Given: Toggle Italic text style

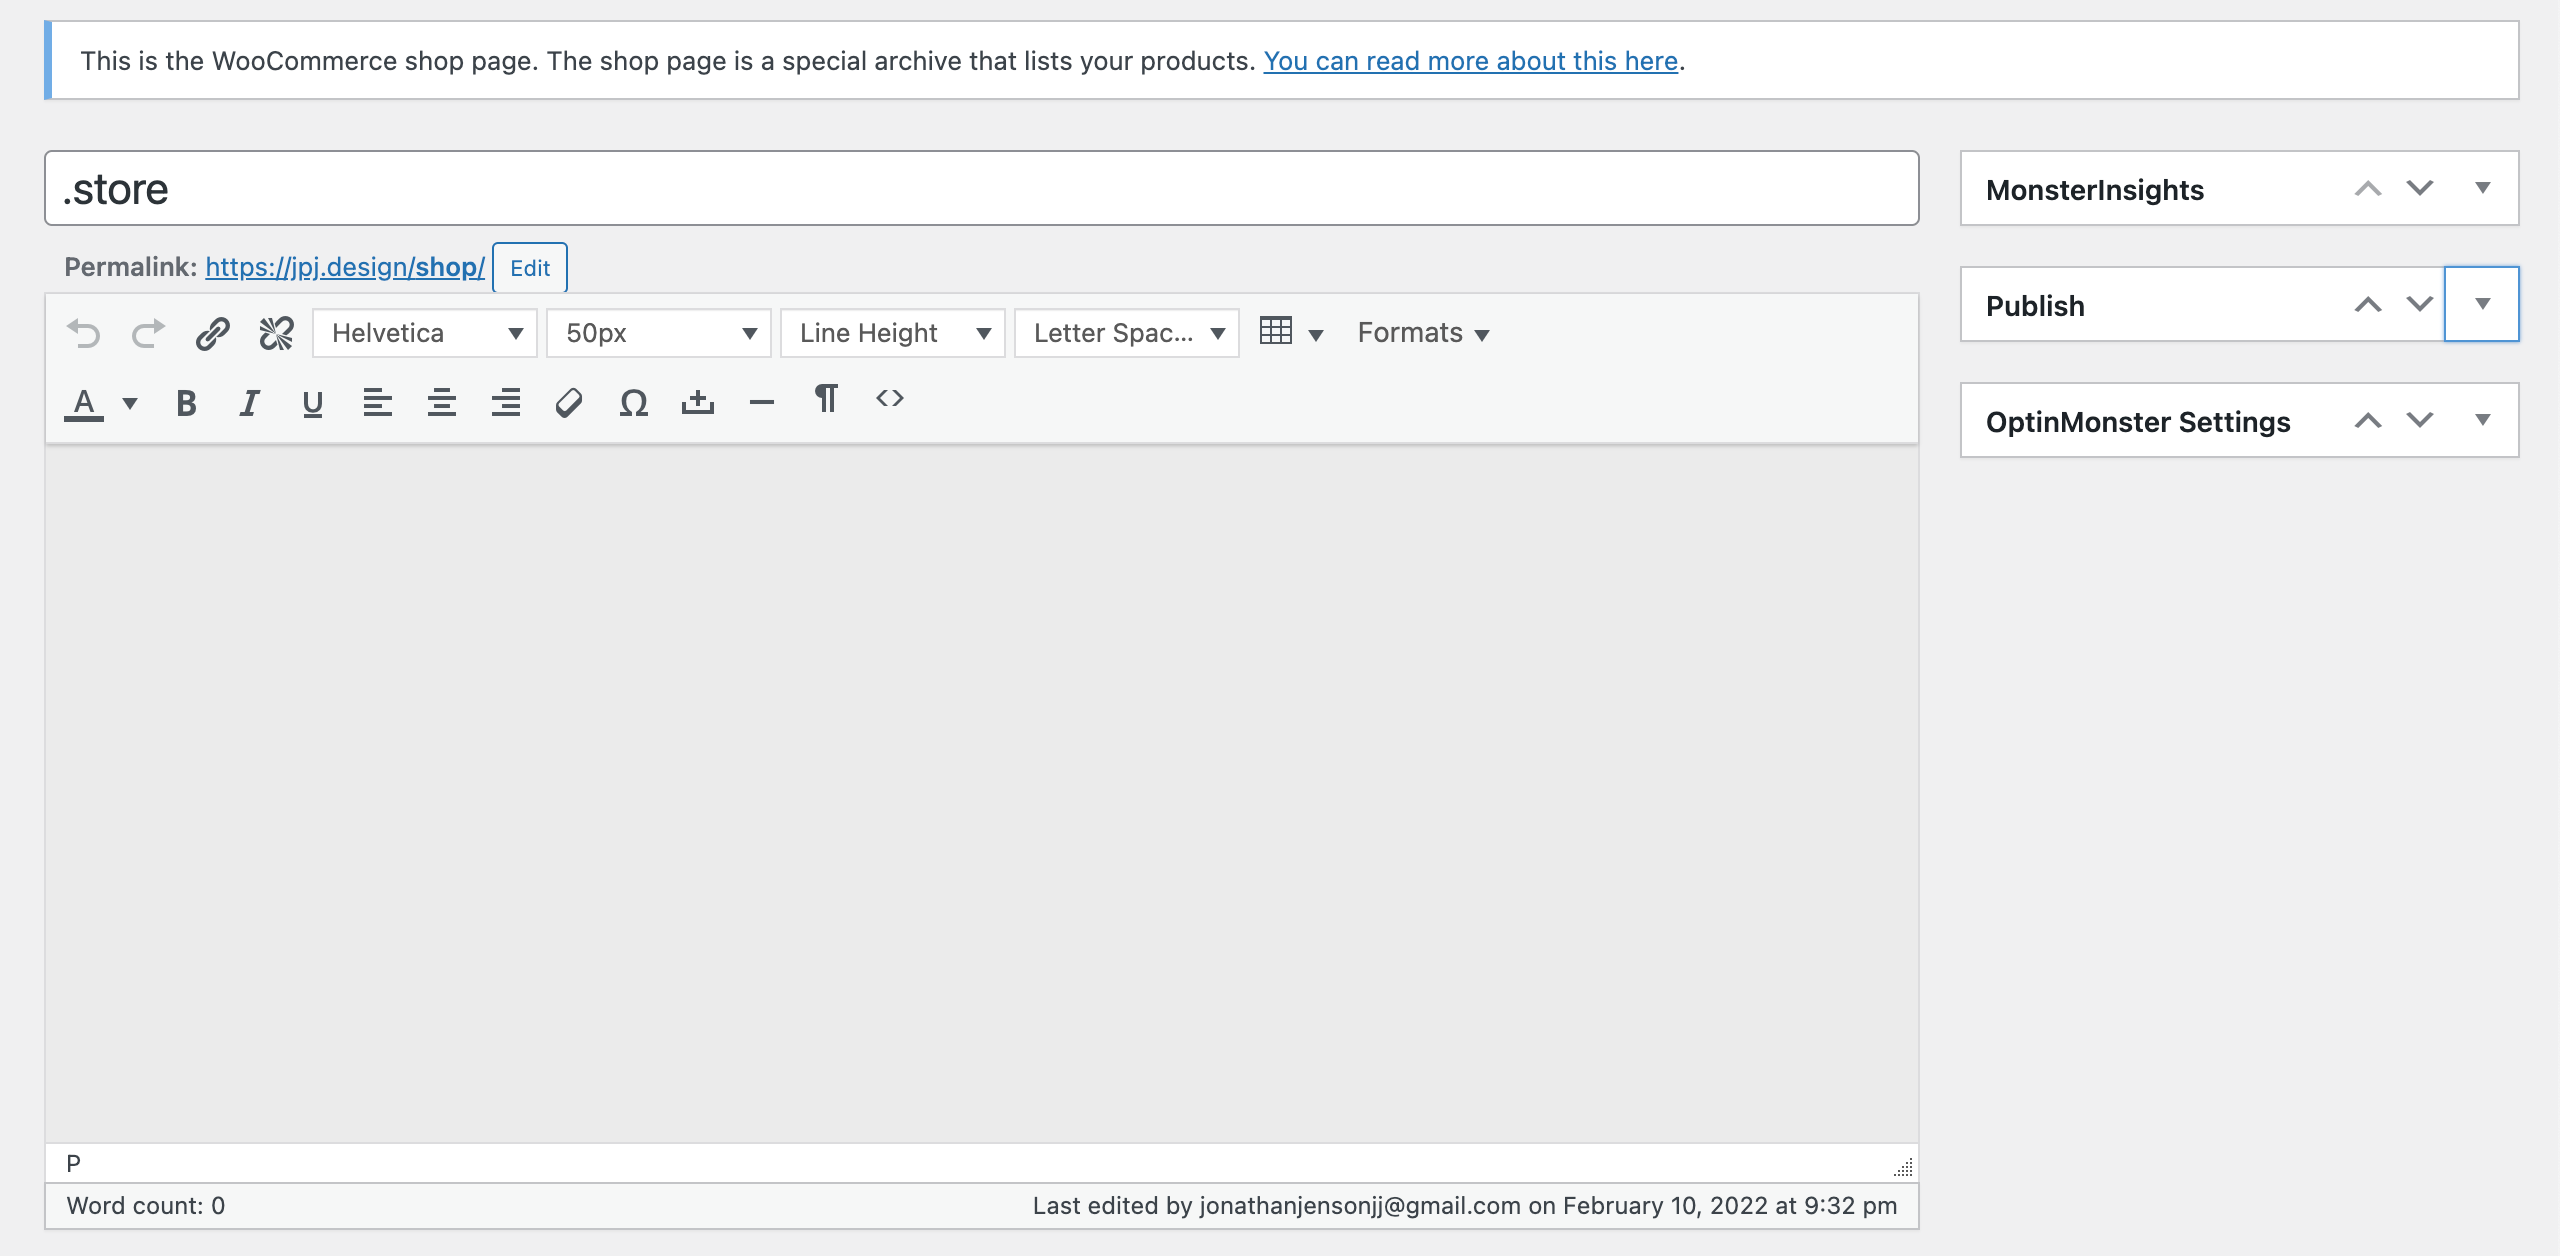Looking at the screenshot, I should (x=249, y=403).
